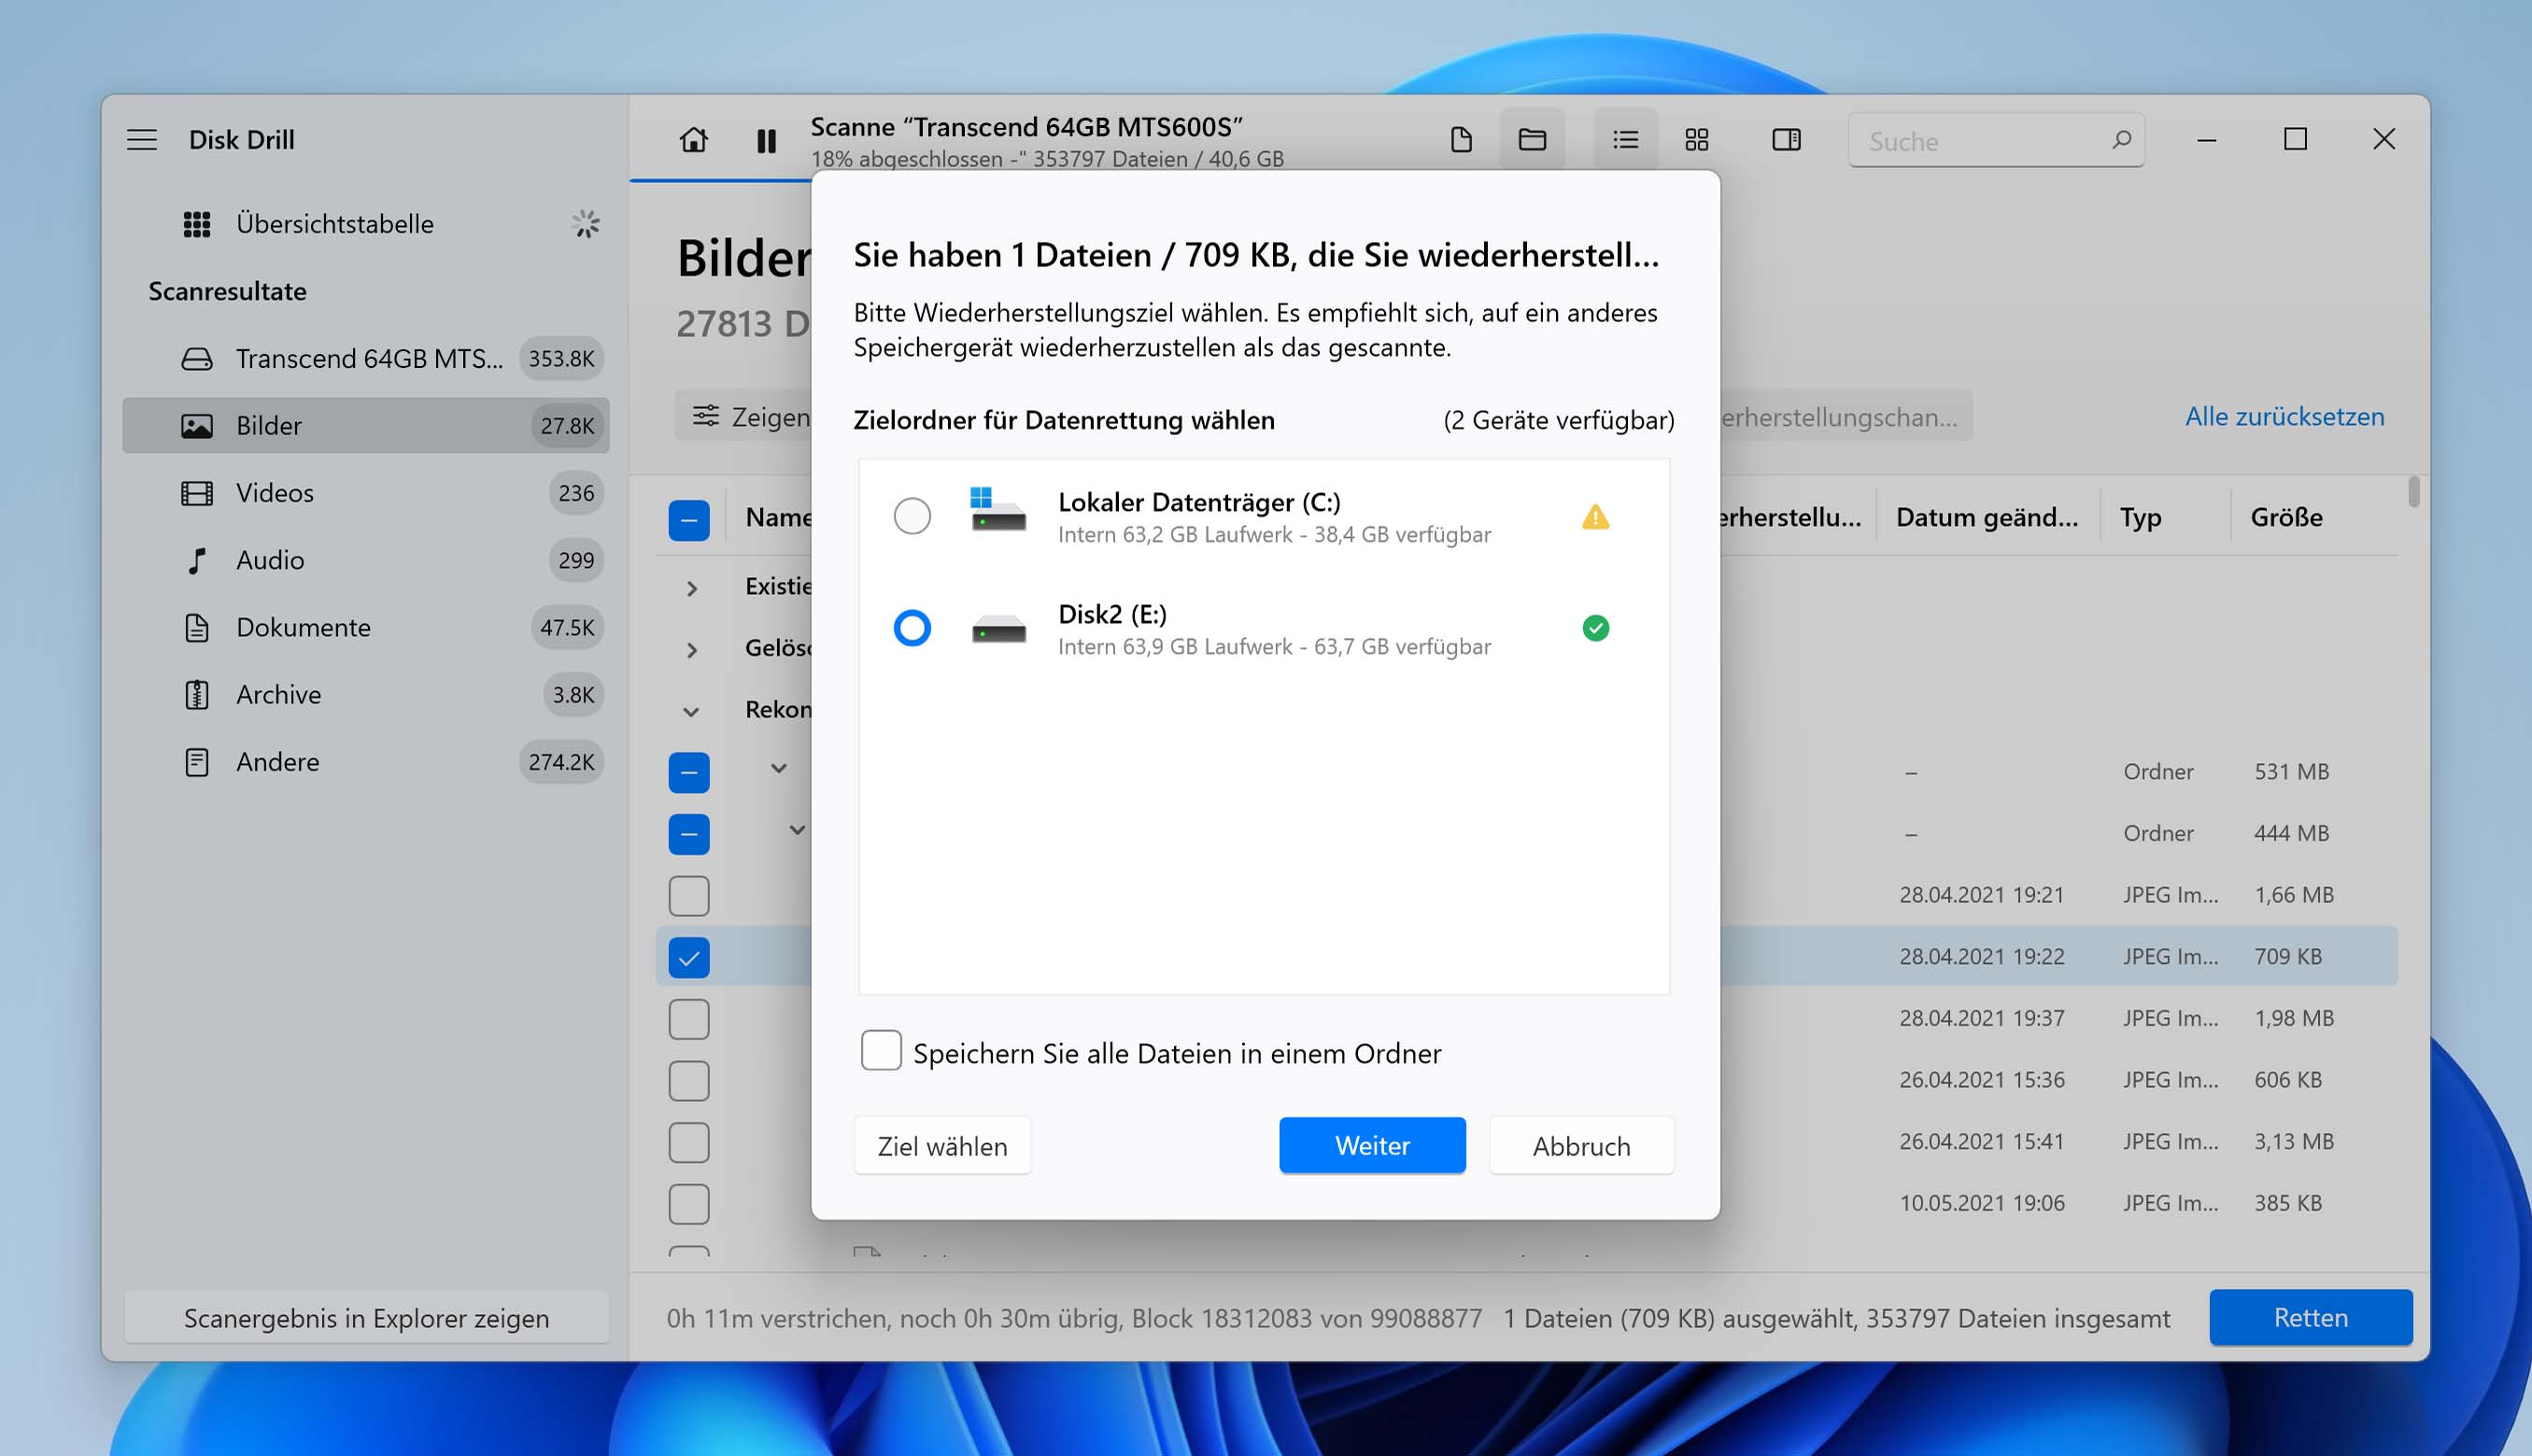Select Transcend 64GB MTS... scan result

(x=366, y=358)
